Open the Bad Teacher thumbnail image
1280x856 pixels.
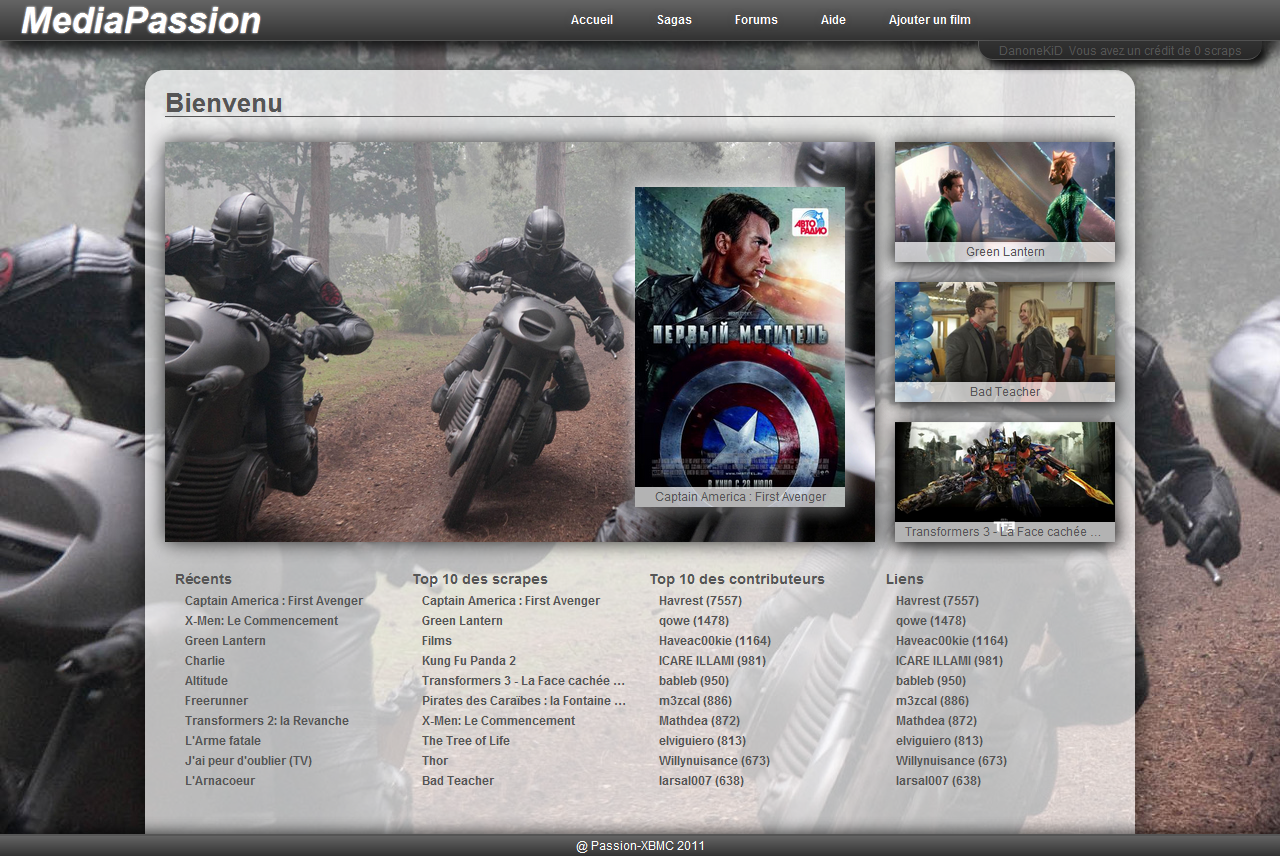(1005, 332)
